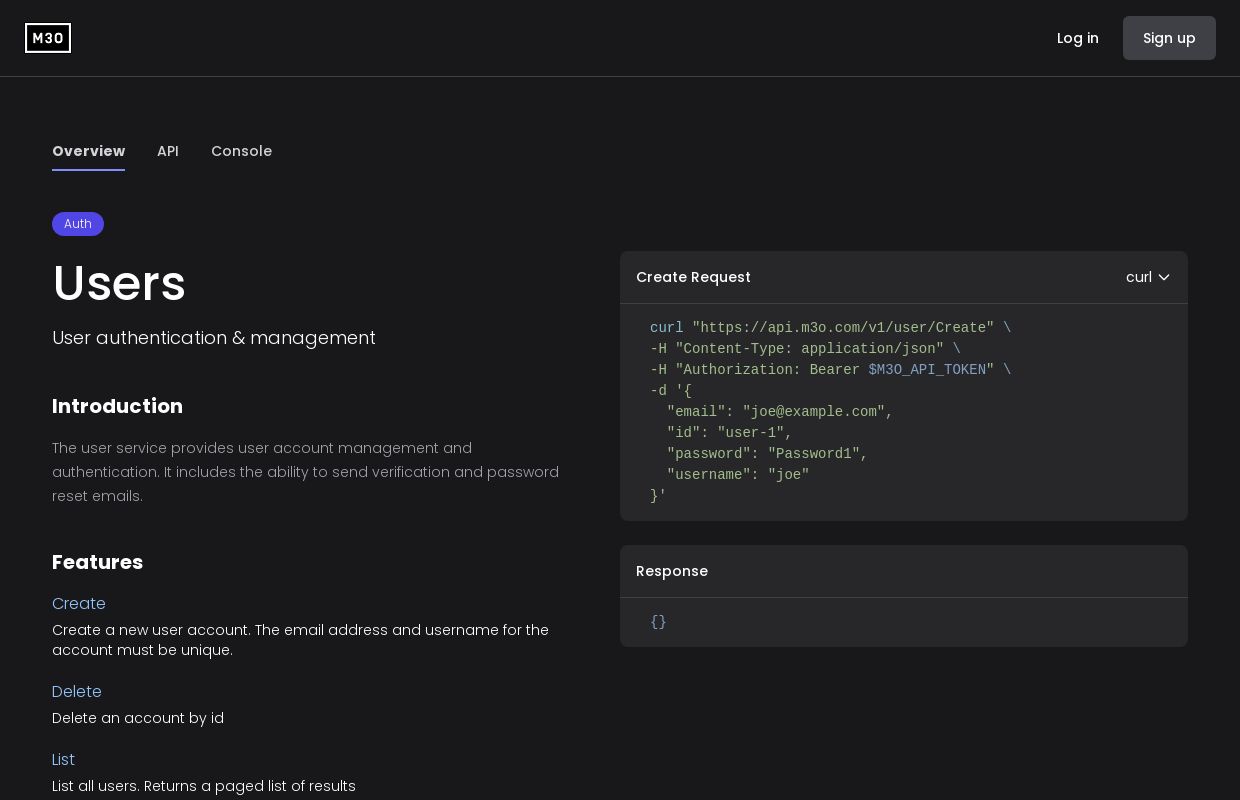Click 'List all users' description text
Viewport: 1240px width, 800px height.
point(204,786)
